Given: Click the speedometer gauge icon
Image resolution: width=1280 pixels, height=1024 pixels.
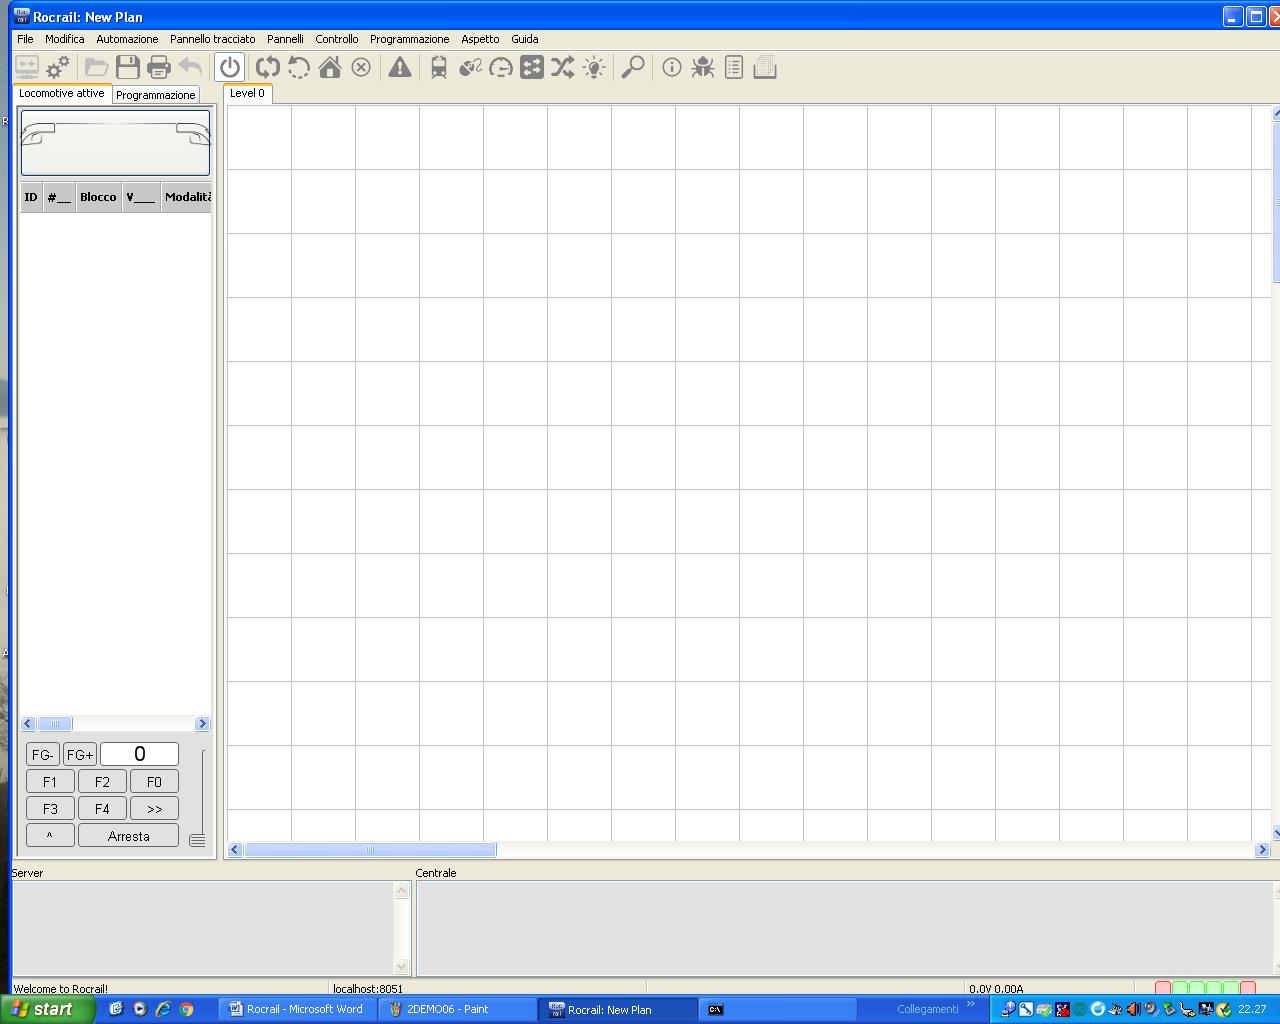Looking at the screenshot, I should click(501, 68).
